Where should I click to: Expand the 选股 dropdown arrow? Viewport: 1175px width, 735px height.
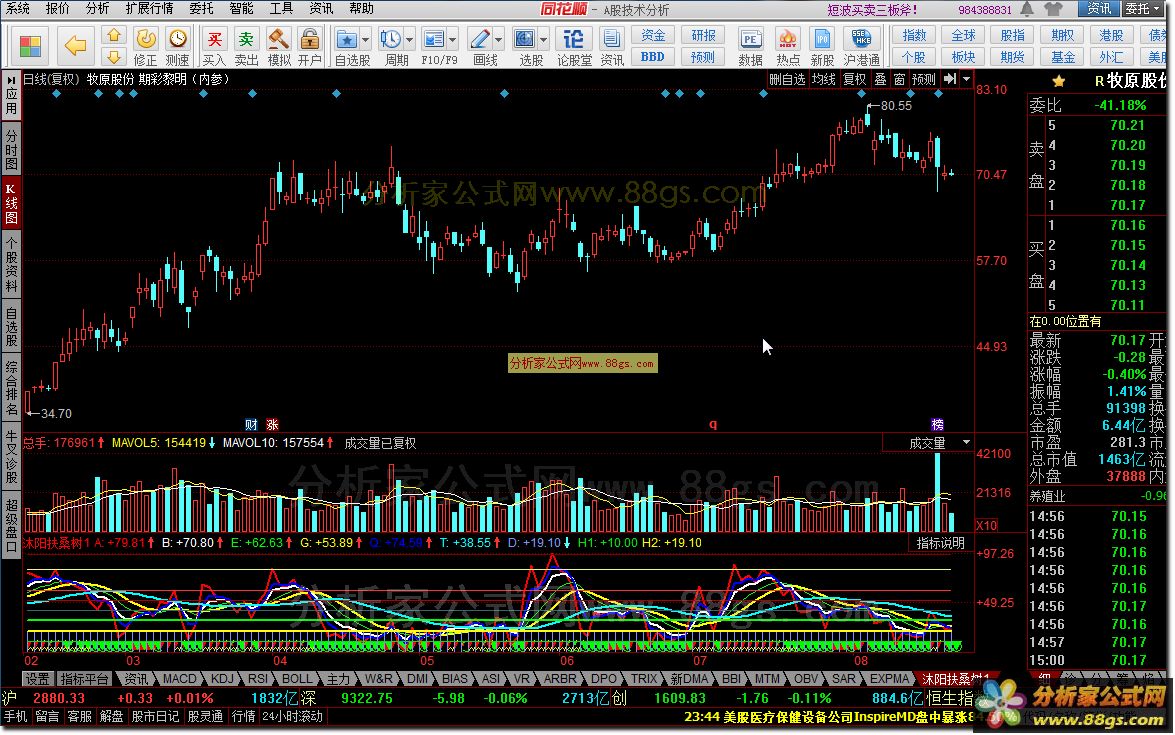[543, 39]
